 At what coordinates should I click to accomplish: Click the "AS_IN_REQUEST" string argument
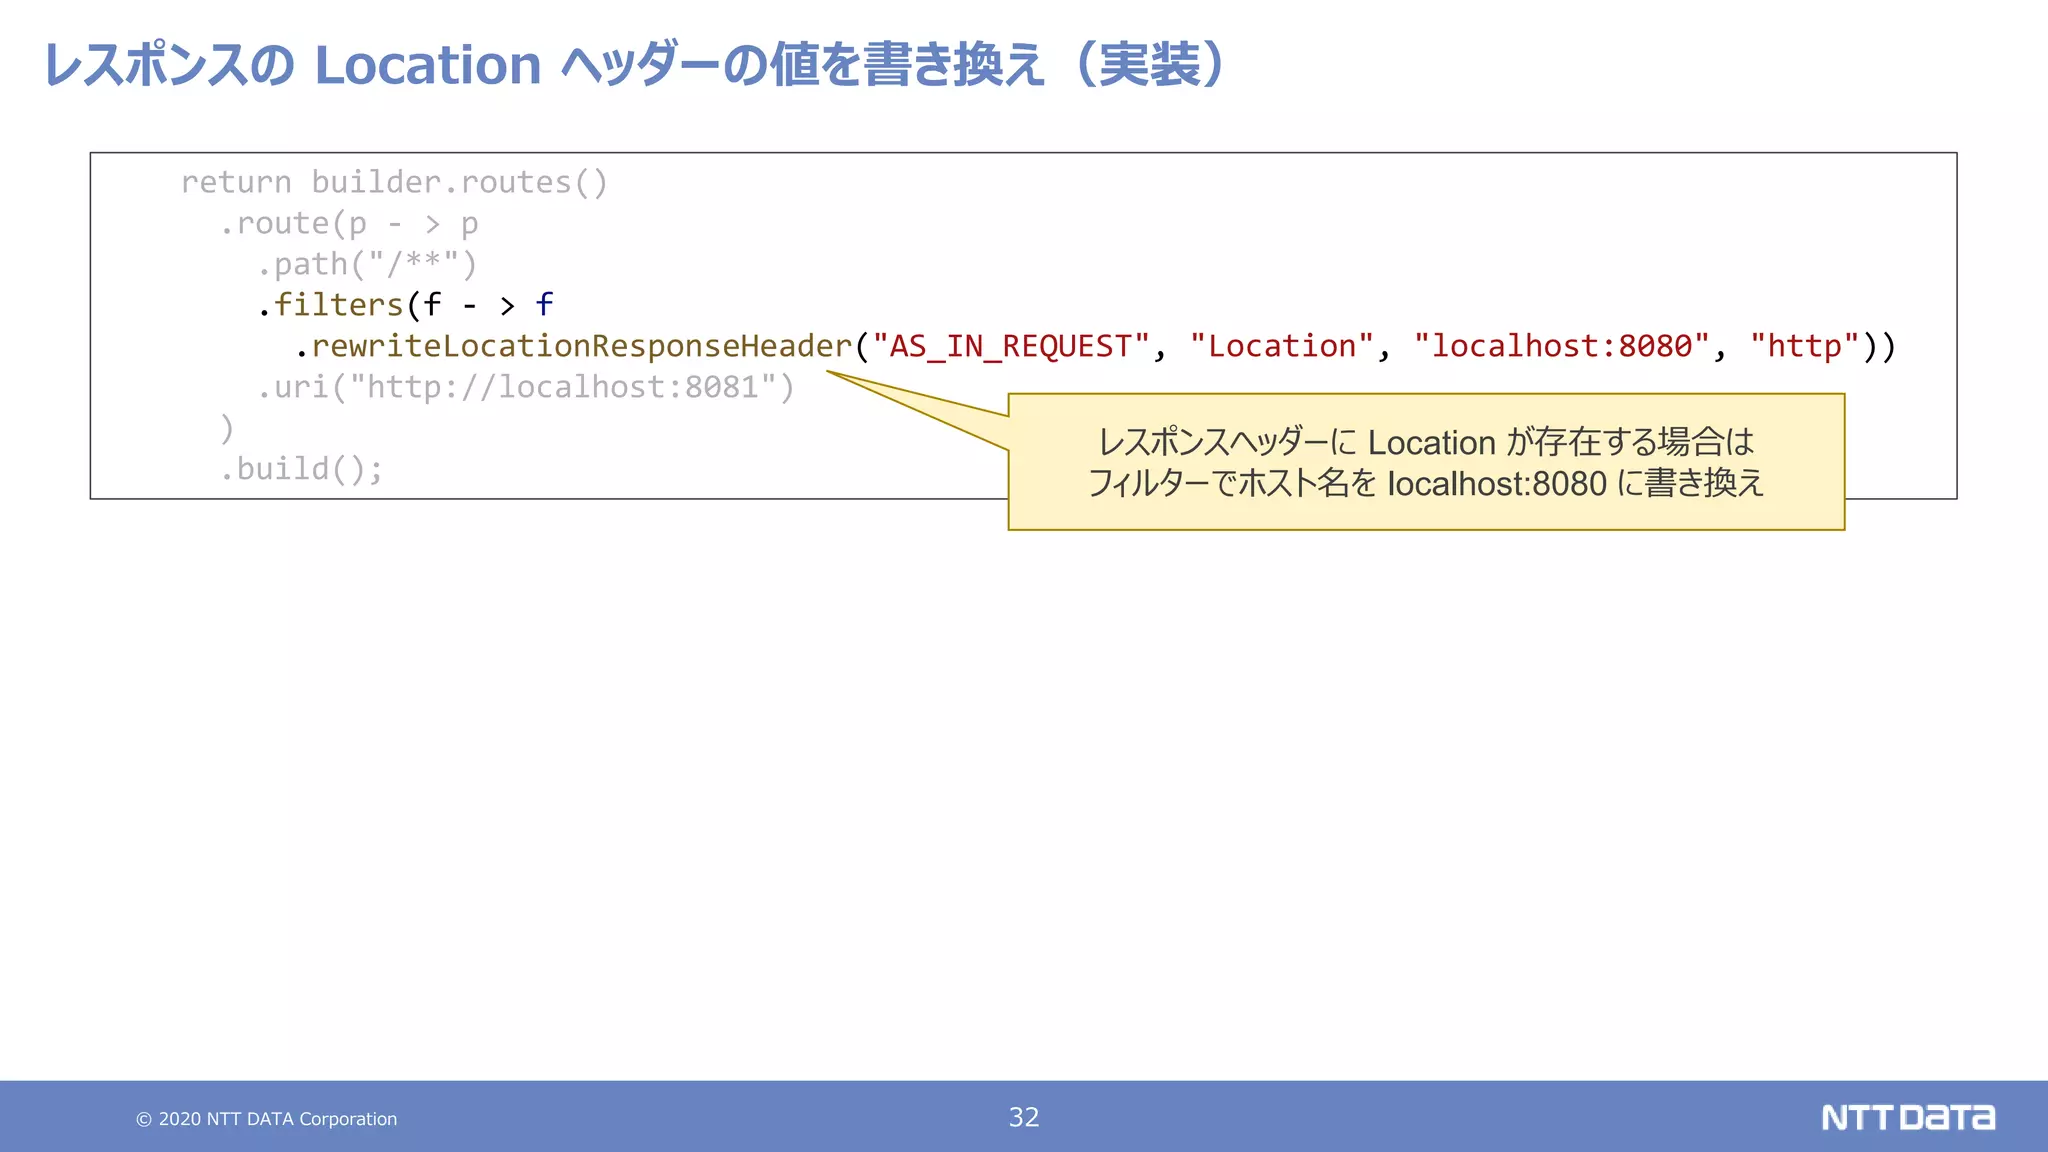point(1010,346)
